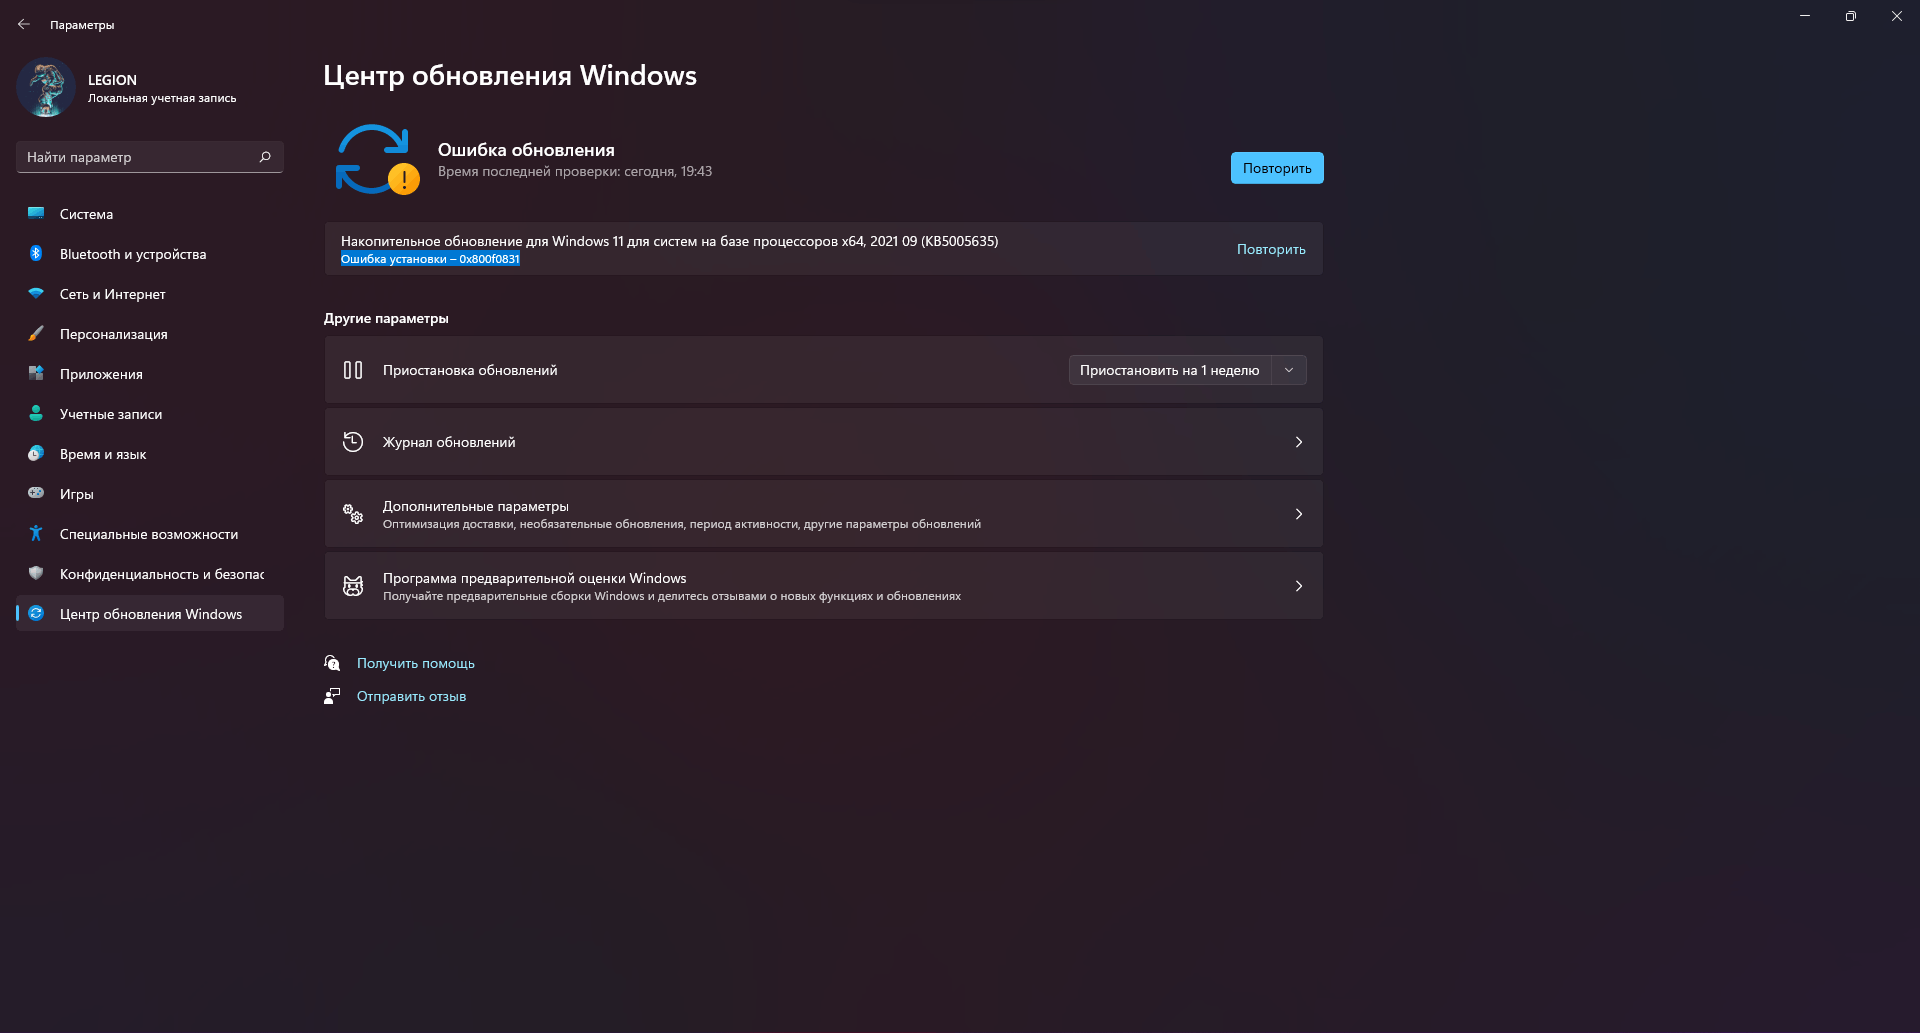Click the Отправить отзыв feedback icon

[x=332, y=696]
